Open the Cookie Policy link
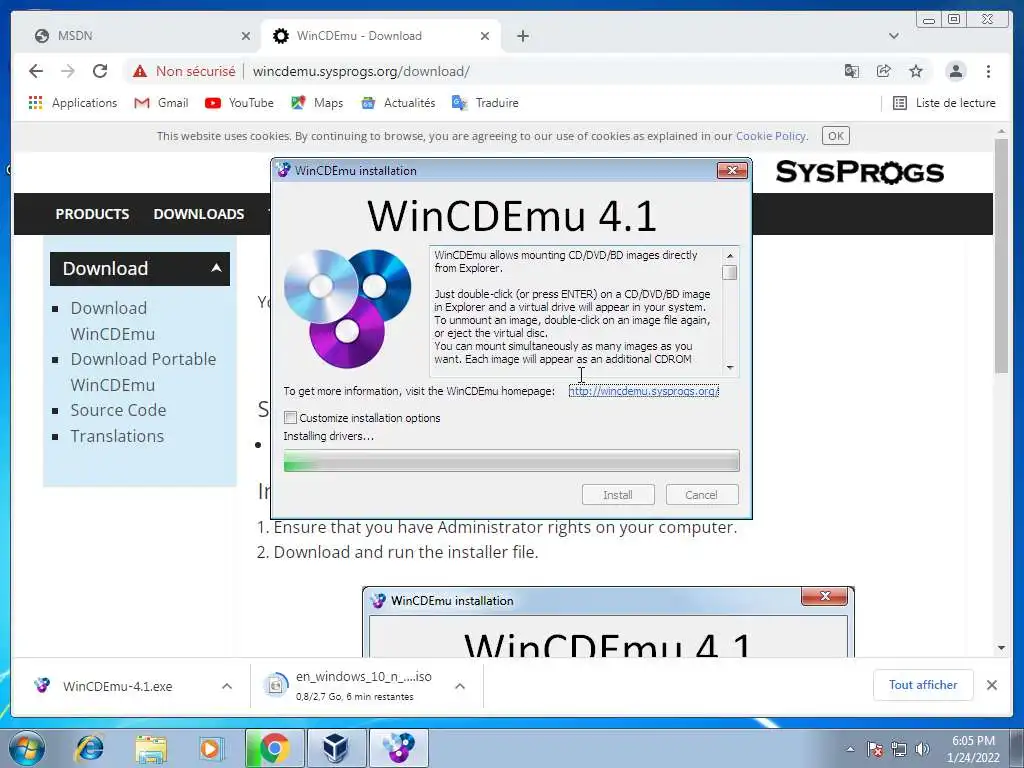The image size is (1024, 768). pos(771,136)
